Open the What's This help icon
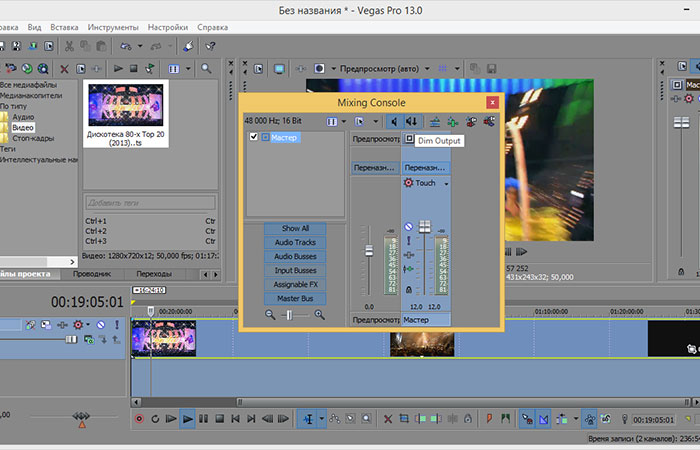 [210, 46]
